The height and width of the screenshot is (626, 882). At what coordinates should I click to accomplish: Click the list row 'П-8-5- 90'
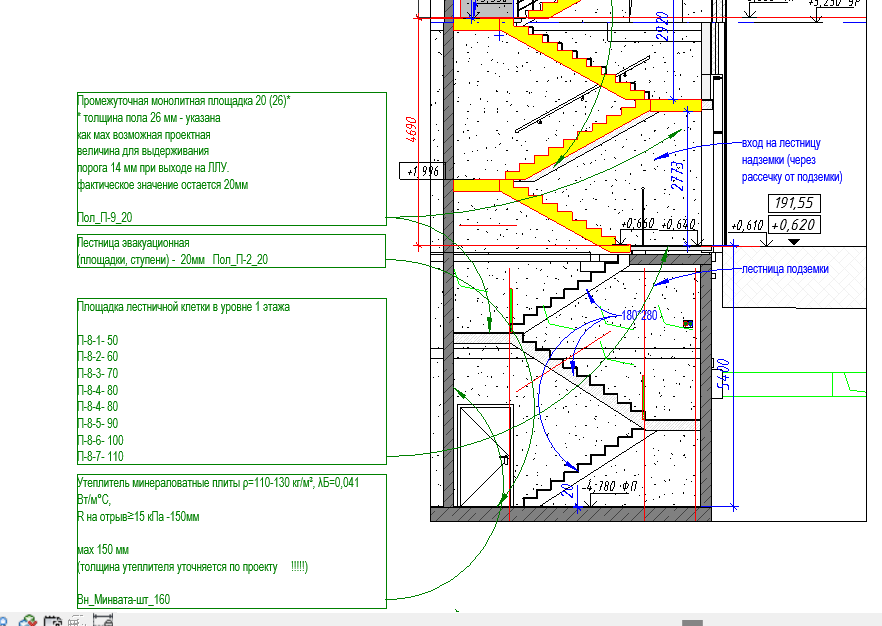pos(98,424)
